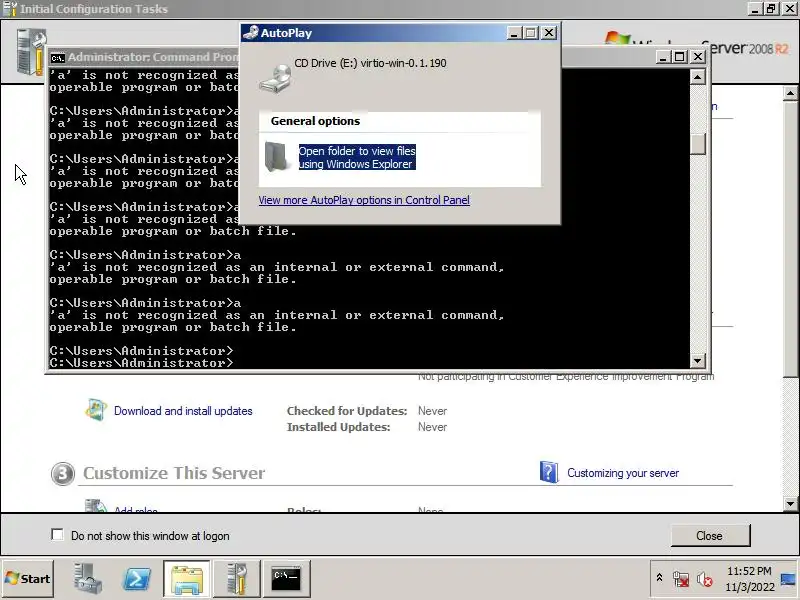Image resolution: width=800 pixels, height=600 pixels.
Task: Click the AutoPlay title bar icon
Action: point(251,33)
